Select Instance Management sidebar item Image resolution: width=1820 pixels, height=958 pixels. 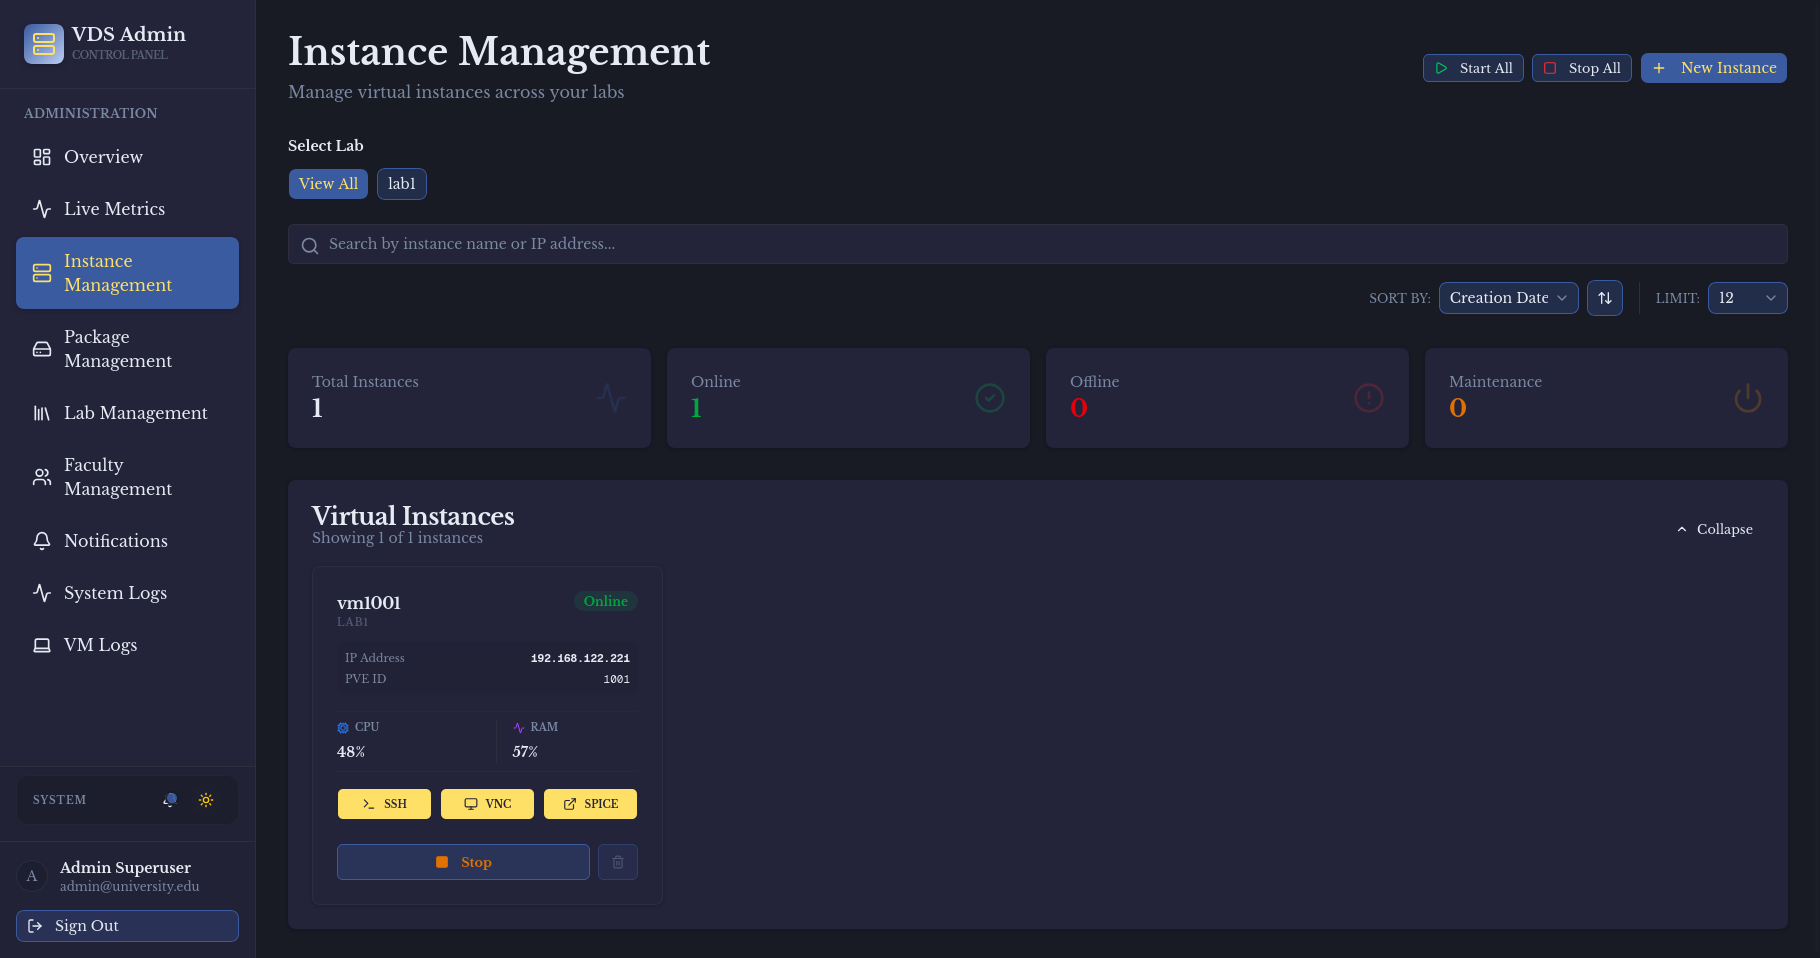(128, 273)
